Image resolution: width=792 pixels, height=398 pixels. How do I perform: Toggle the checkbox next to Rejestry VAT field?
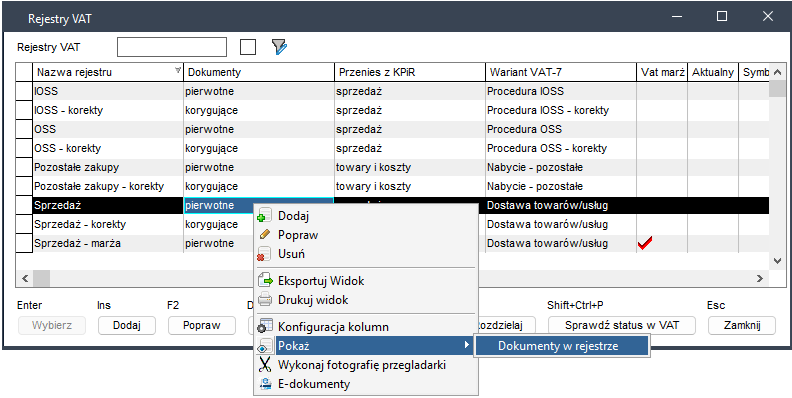click(248, 47)
